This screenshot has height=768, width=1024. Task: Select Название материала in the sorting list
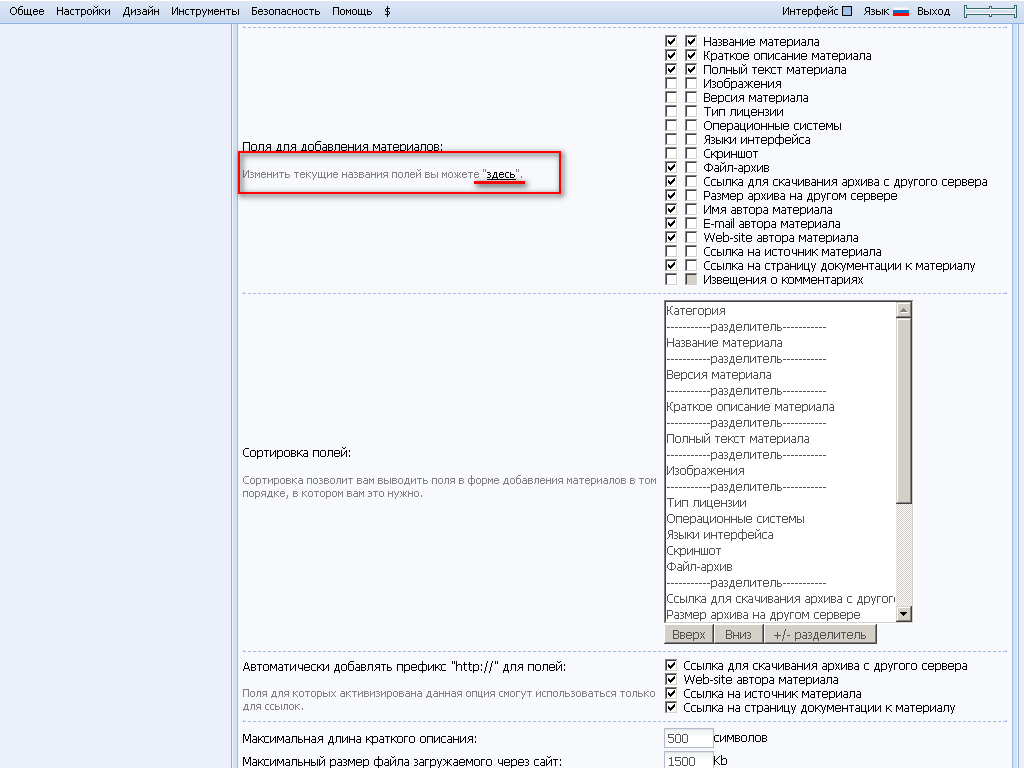click(x=780, y=343)
